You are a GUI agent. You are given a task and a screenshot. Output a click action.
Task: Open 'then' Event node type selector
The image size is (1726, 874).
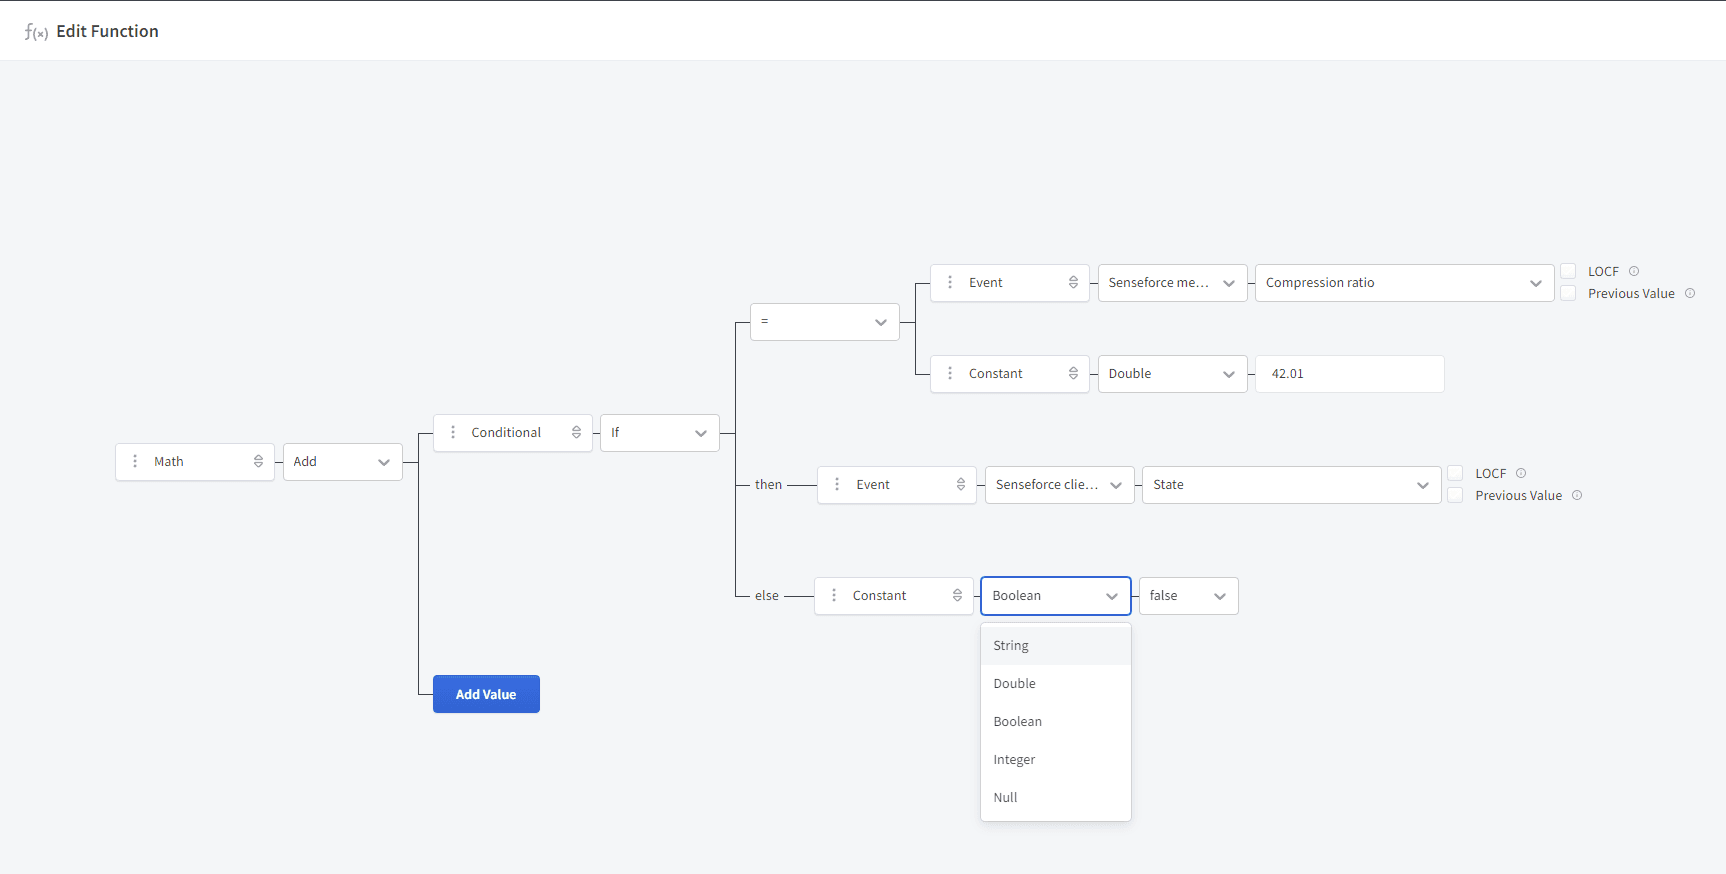[x=960, y=484]
